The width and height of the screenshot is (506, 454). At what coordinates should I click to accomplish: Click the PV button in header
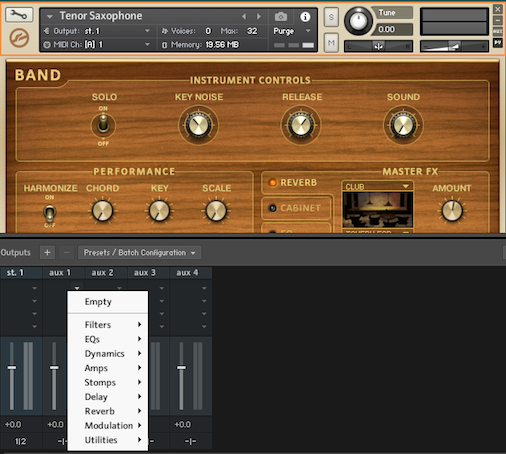(x=498, y=43)
